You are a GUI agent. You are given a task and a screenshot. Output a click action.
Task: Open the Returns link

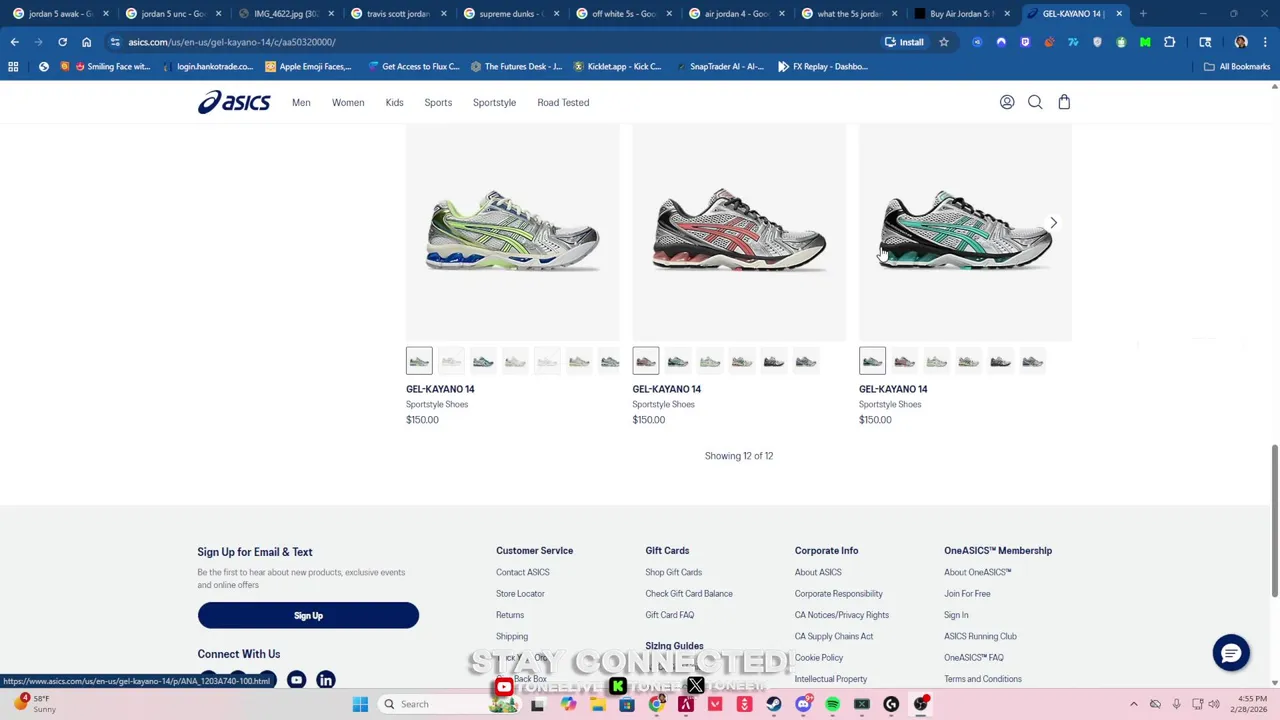[510, 615]
